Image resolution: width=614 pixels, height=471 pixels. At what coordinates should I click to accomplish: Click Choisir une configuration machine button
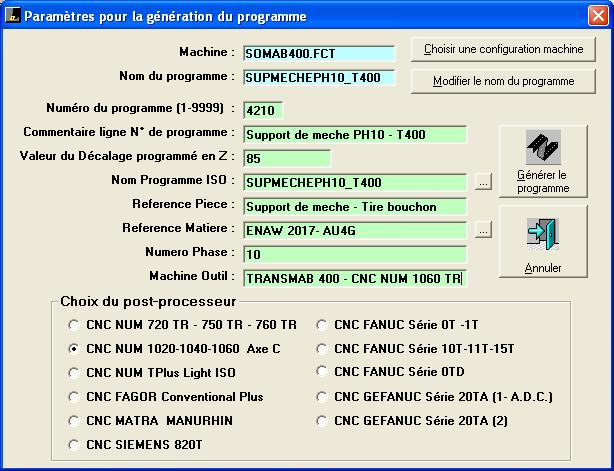(503, 49)
